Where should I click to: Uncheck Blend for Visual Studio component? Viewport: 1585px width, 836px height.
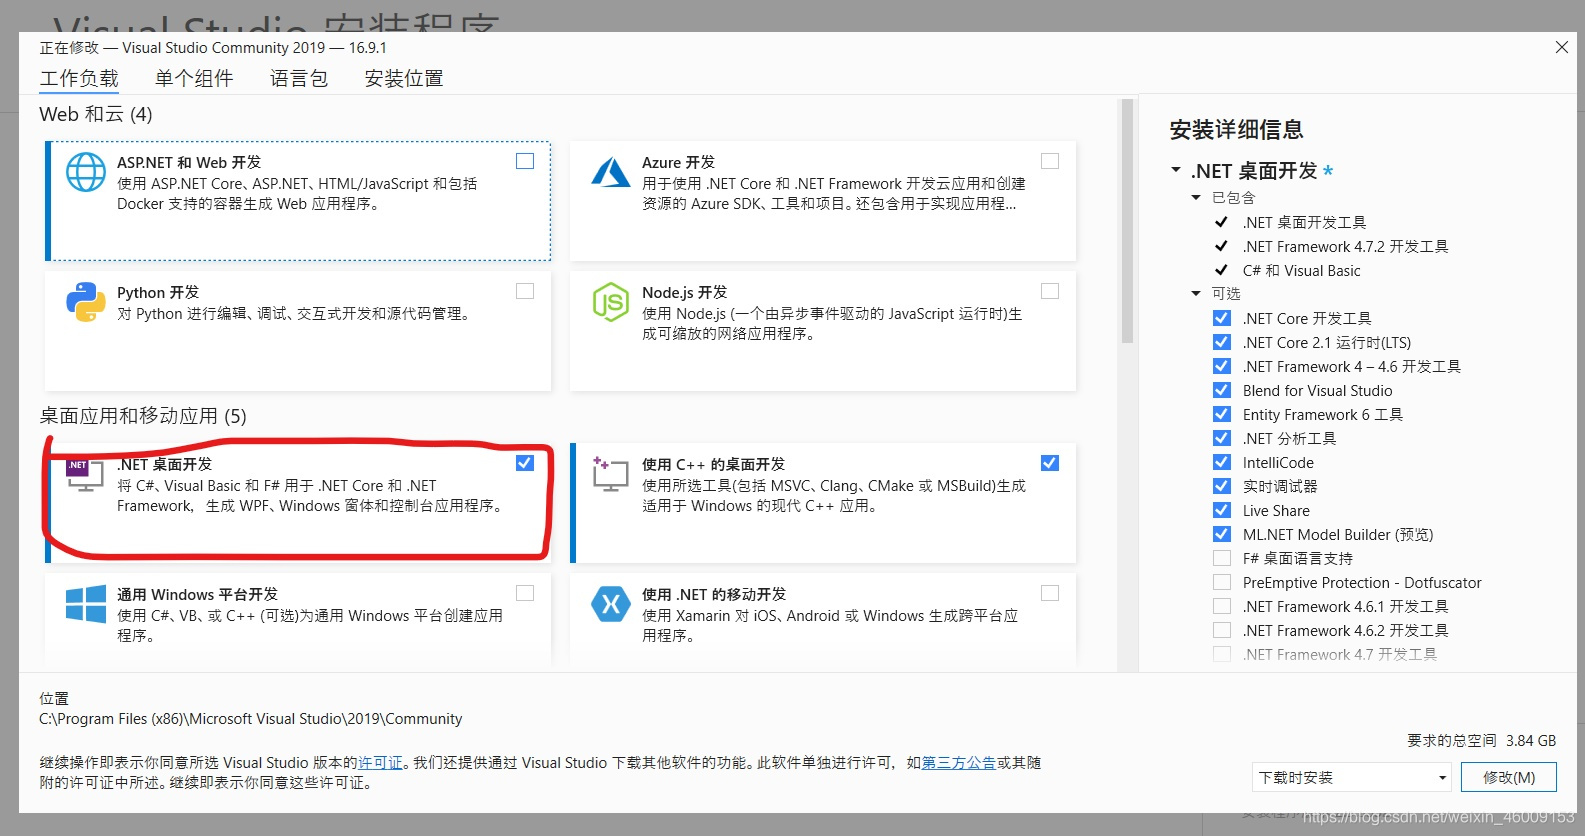pos(1222,390)
